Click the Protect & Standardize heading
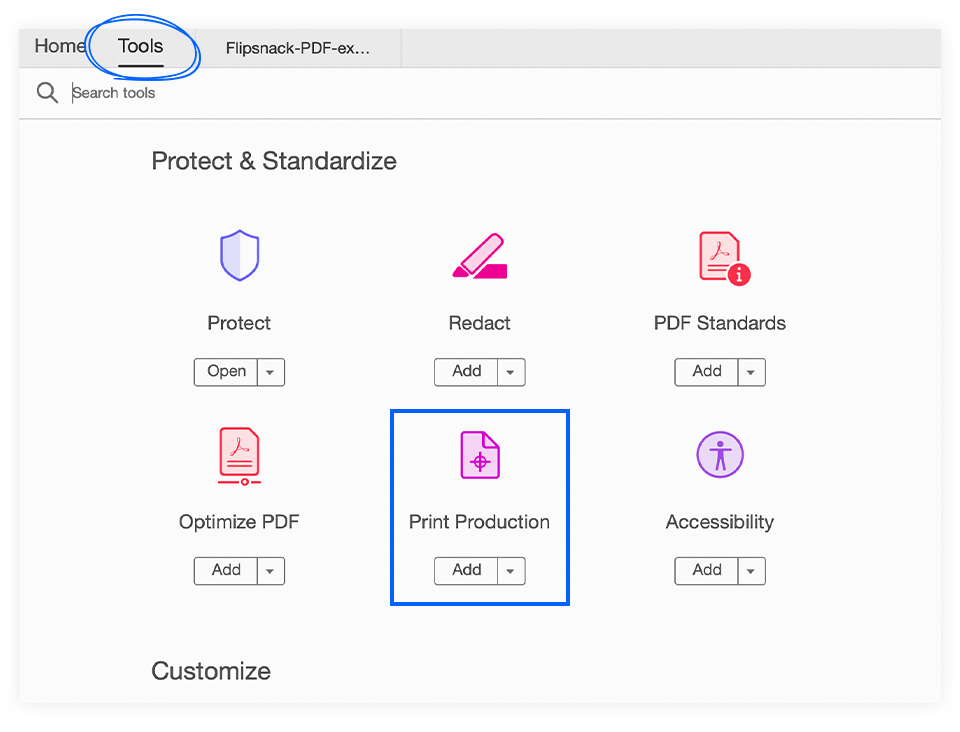Screen dimensions: 960x732 (274, 161)
